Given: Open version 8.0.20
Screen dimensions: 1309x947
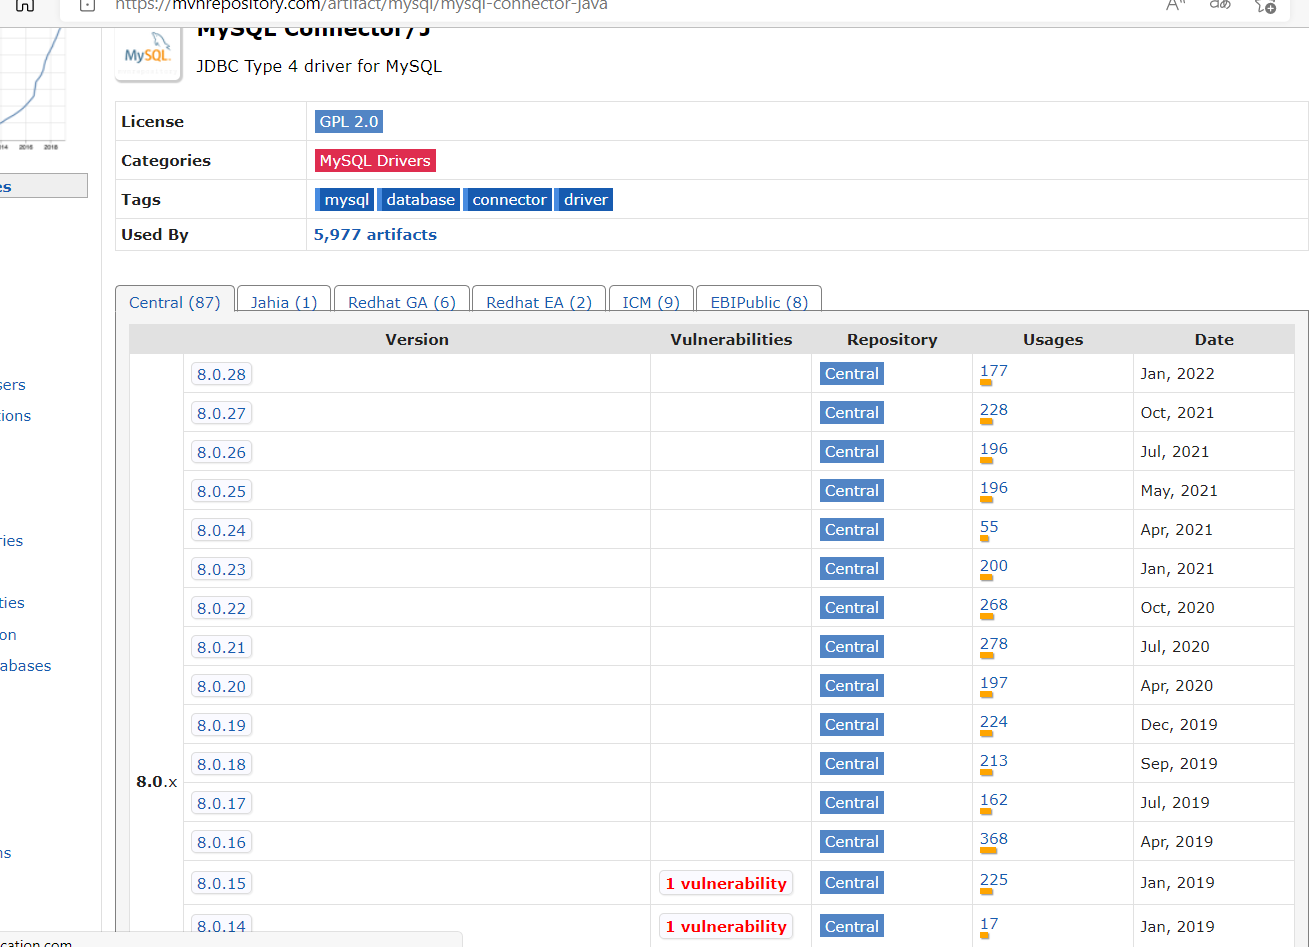Looking at the screenshot, I should (221, 686).
